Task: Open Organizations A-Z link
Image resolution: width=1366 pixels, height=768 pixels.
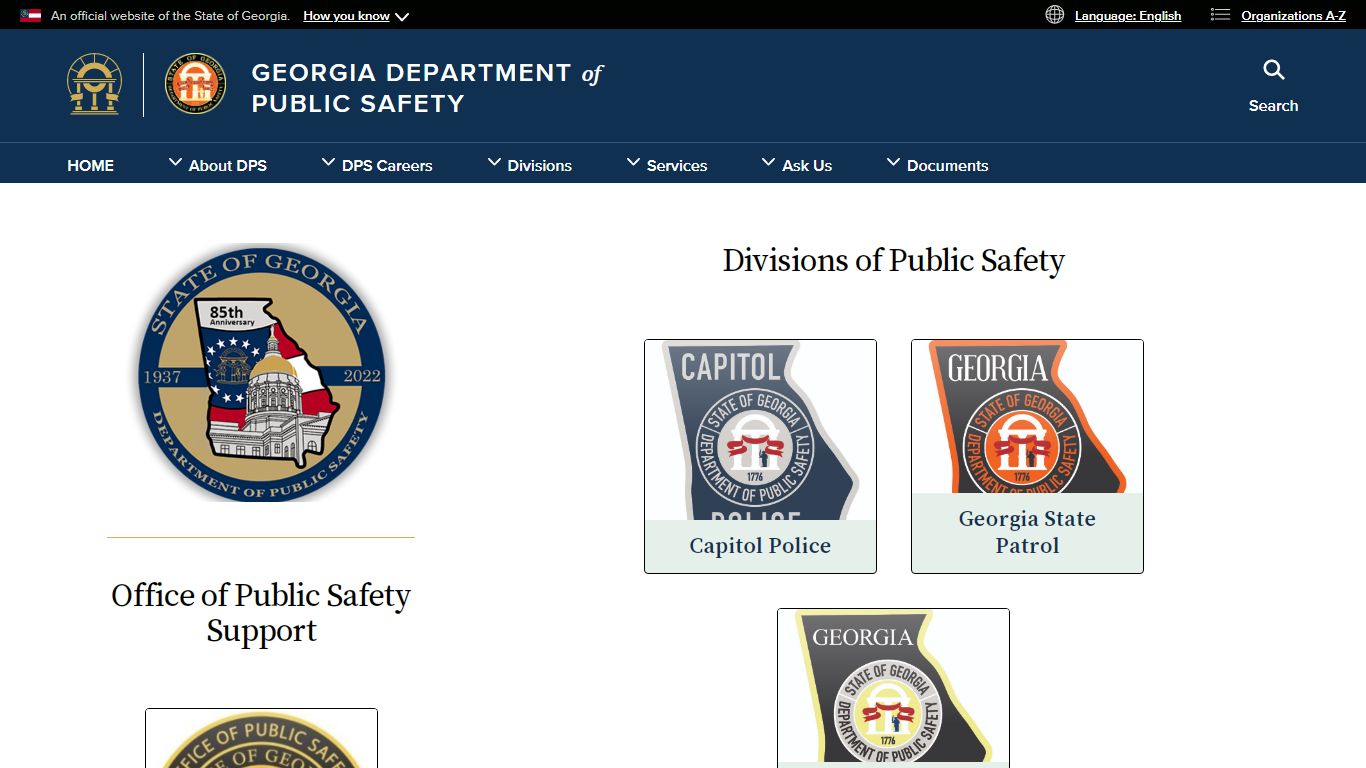Action: [1293, 15]
